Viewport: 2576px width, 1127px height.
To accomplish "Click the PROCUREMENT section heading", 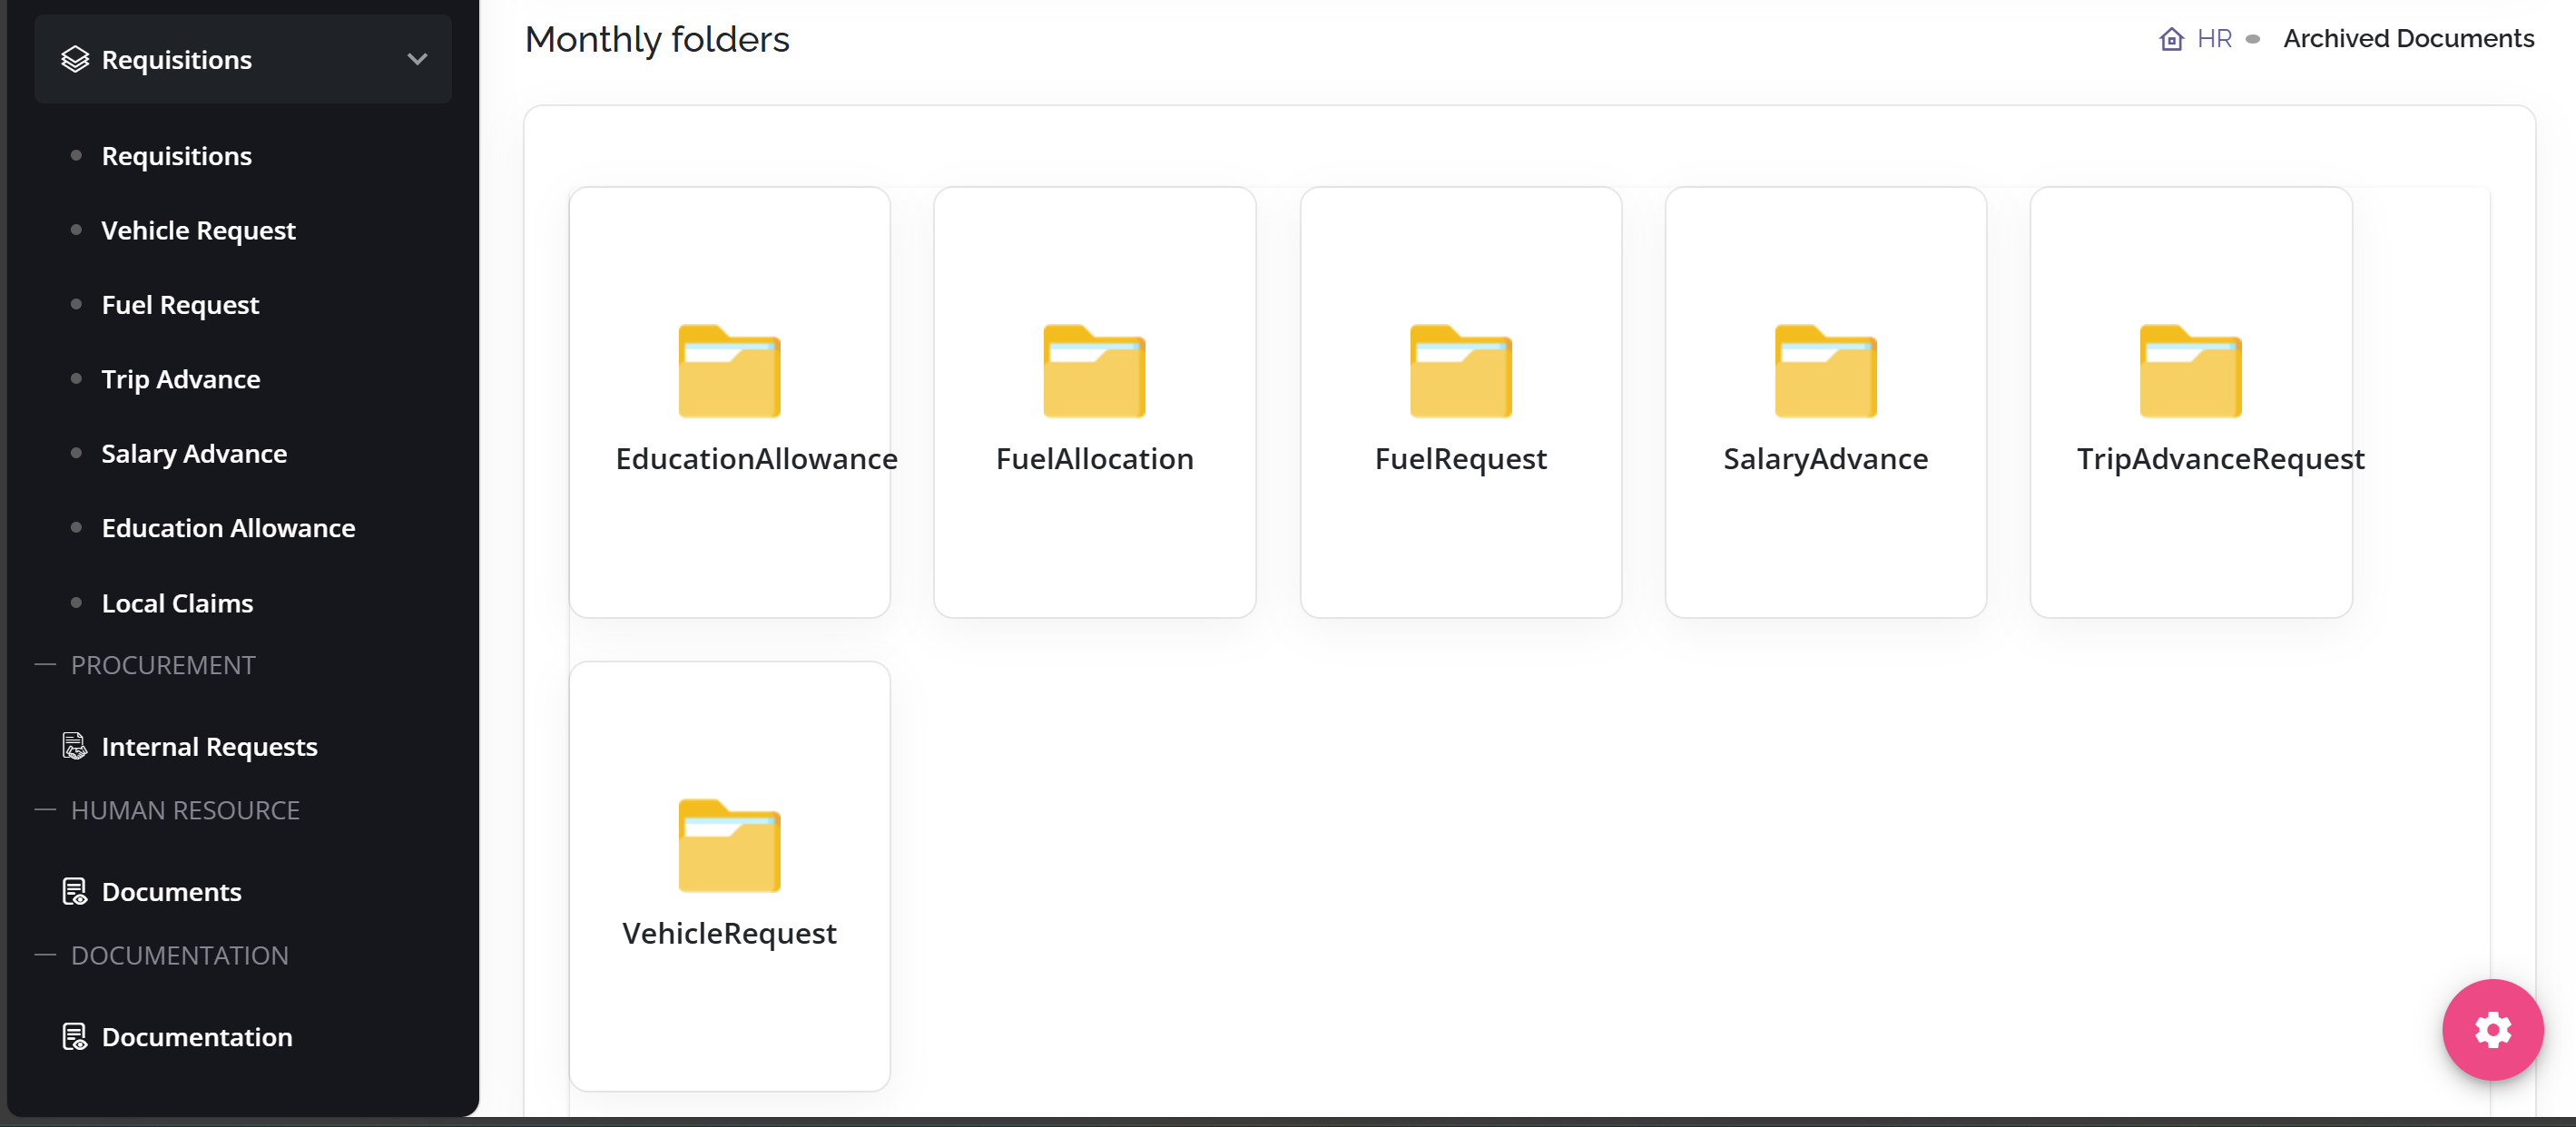I will pos(163,666).
